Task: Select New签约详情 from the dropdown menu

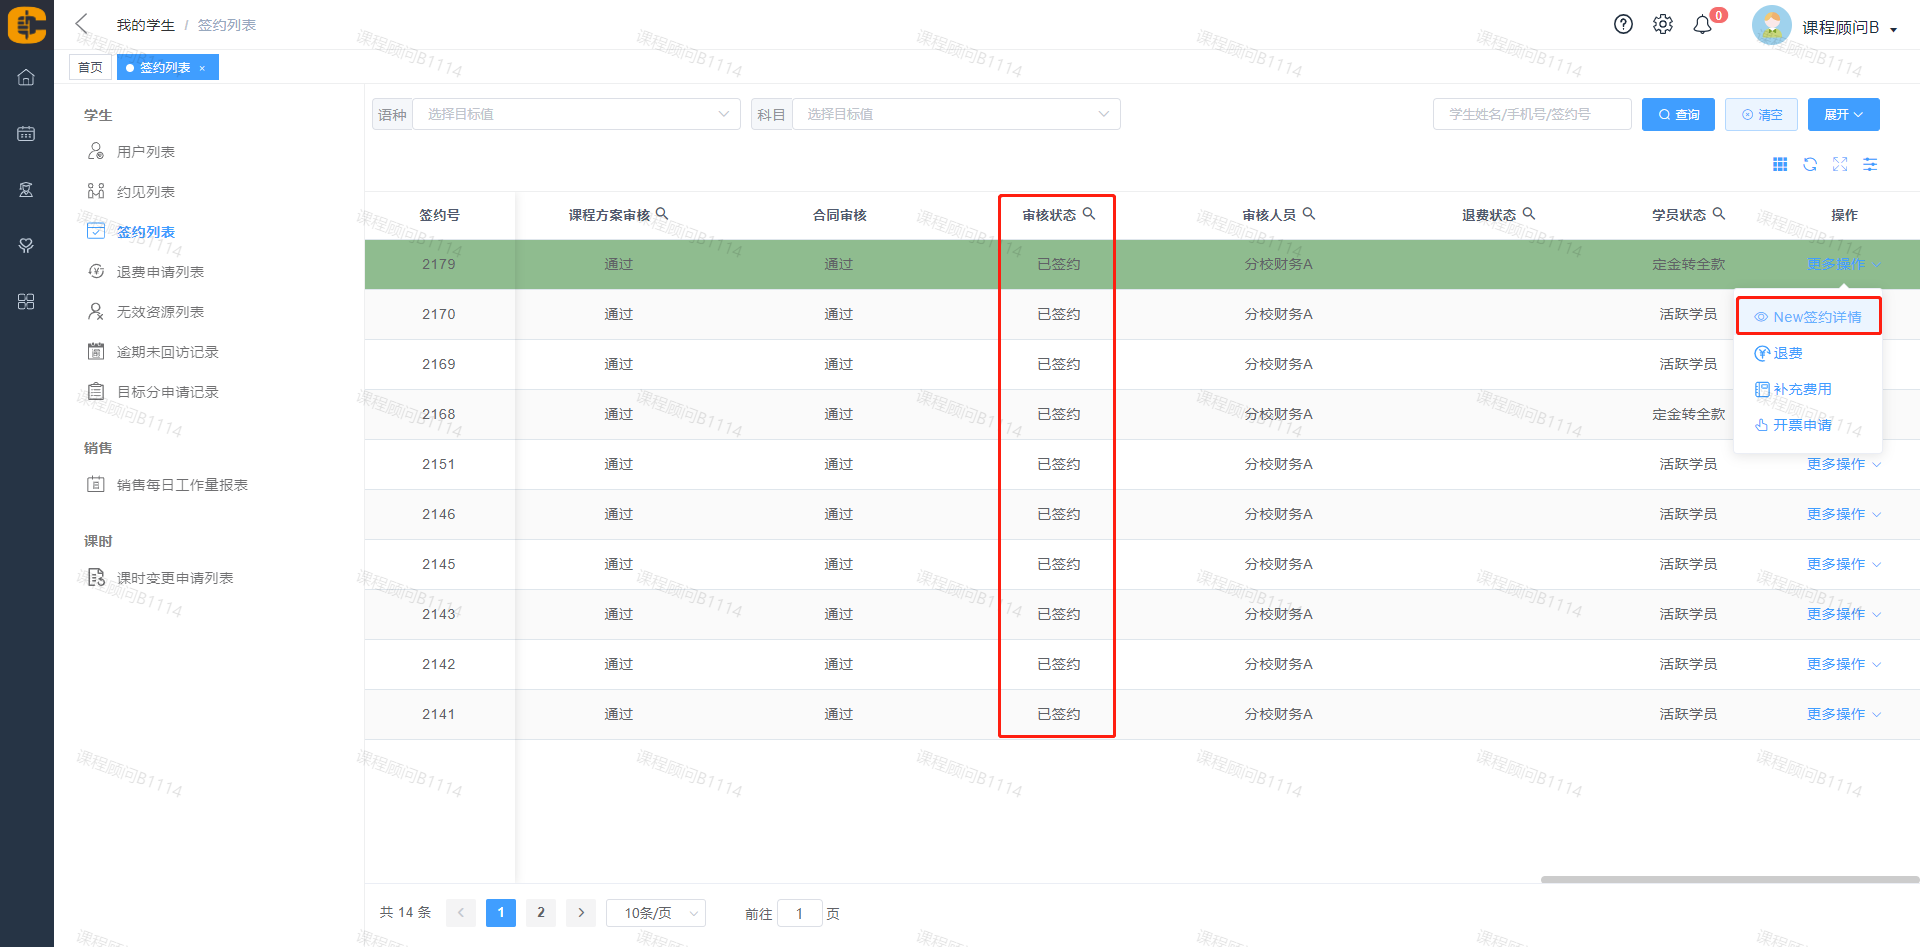Action: [1808, 317]
